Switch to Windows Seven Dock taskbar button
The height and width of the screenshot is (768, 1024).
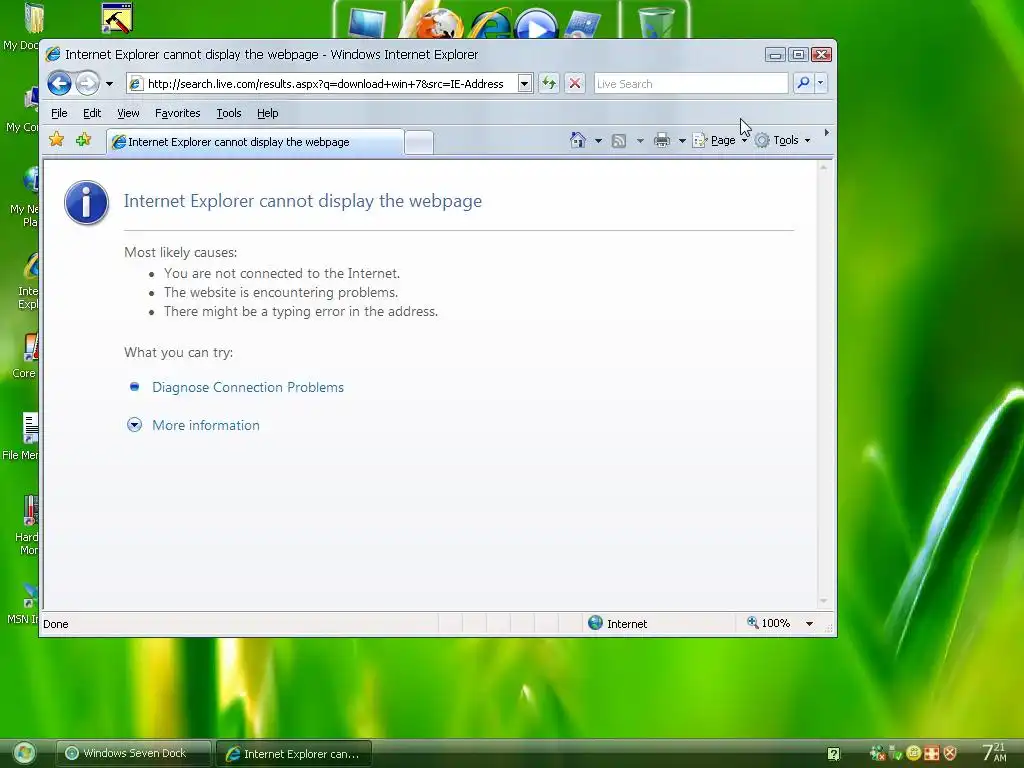click(135, 753)
